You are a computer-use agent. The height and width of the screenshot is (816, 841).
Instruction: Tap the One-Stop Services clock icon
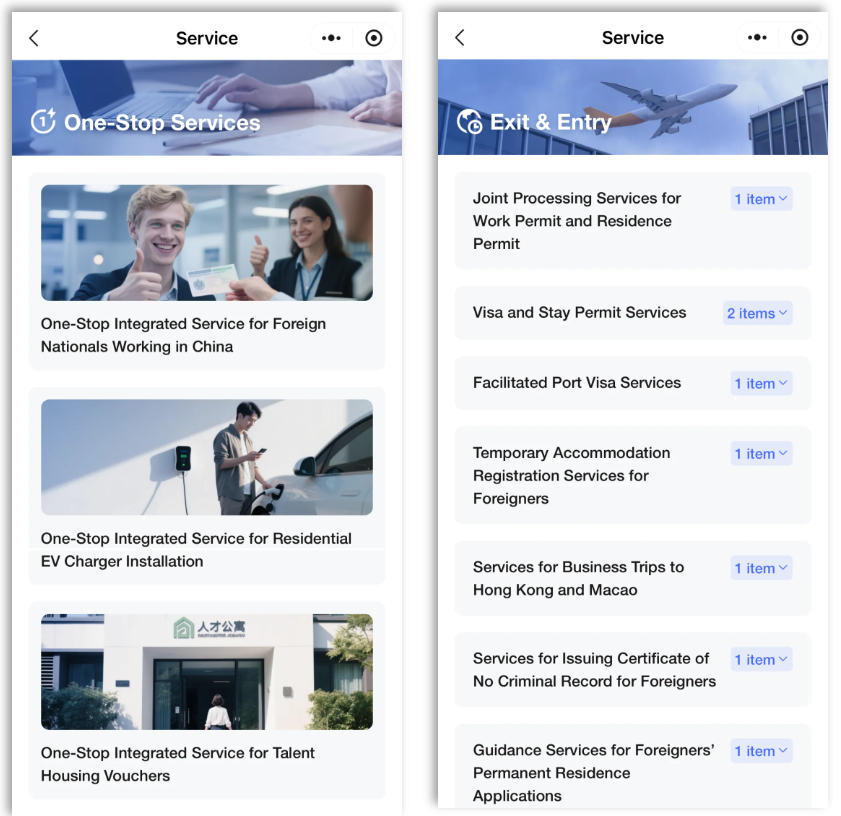[43, 121]
